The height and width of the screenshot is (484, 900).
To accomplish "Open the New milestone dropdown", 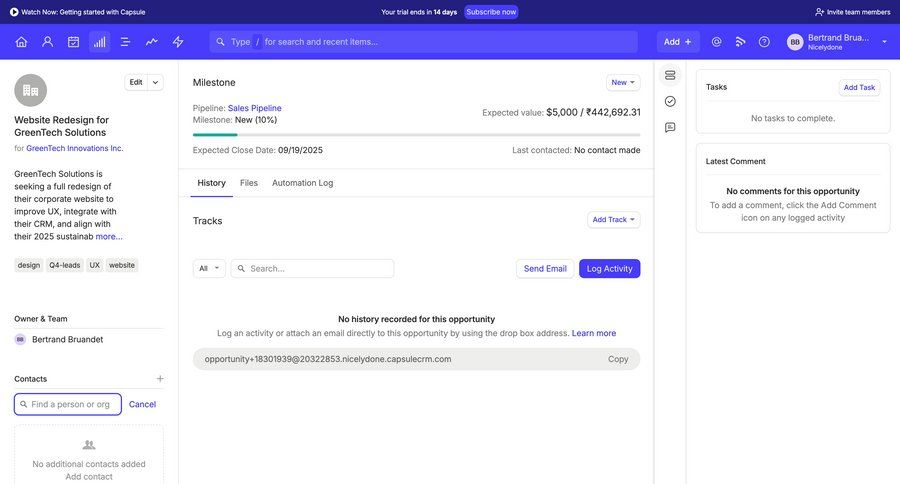I will (x=623, y=82).
